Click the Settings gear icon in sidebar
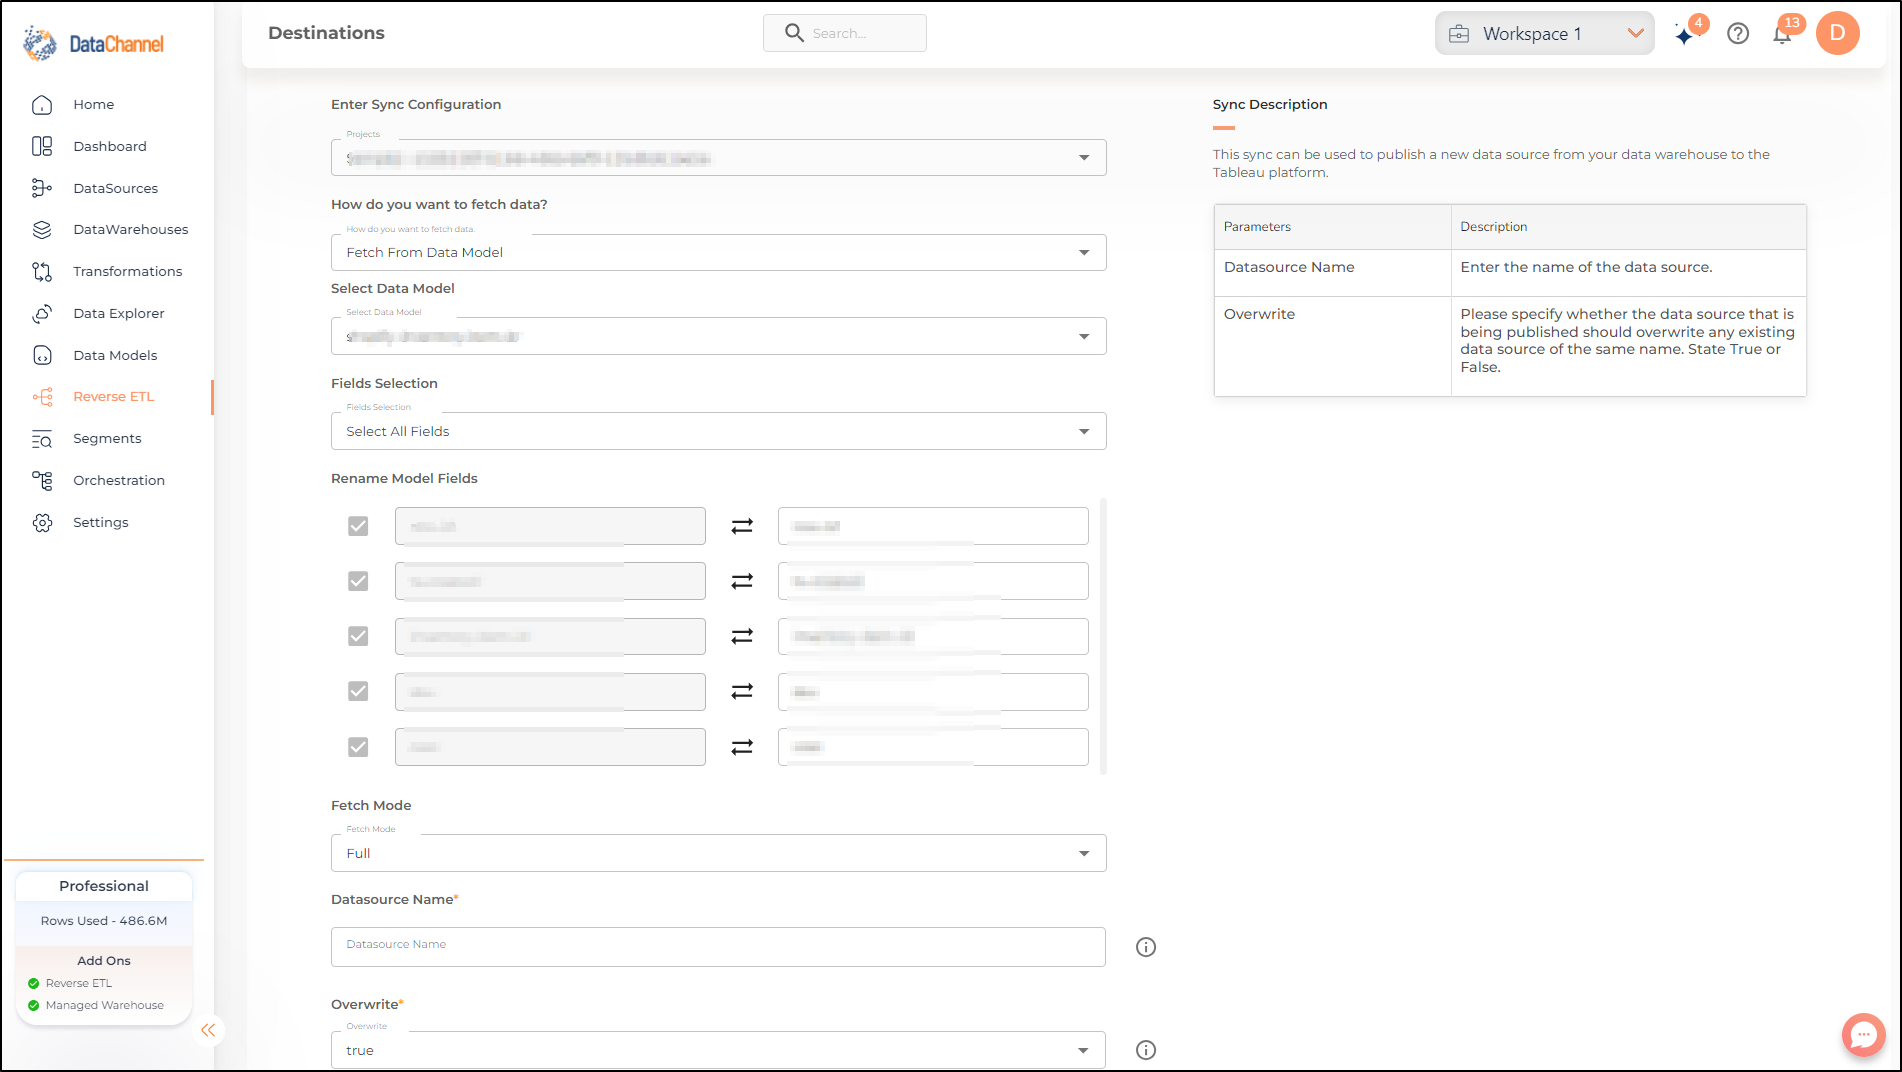The image size is (1902, 1072). click(42, 523)
